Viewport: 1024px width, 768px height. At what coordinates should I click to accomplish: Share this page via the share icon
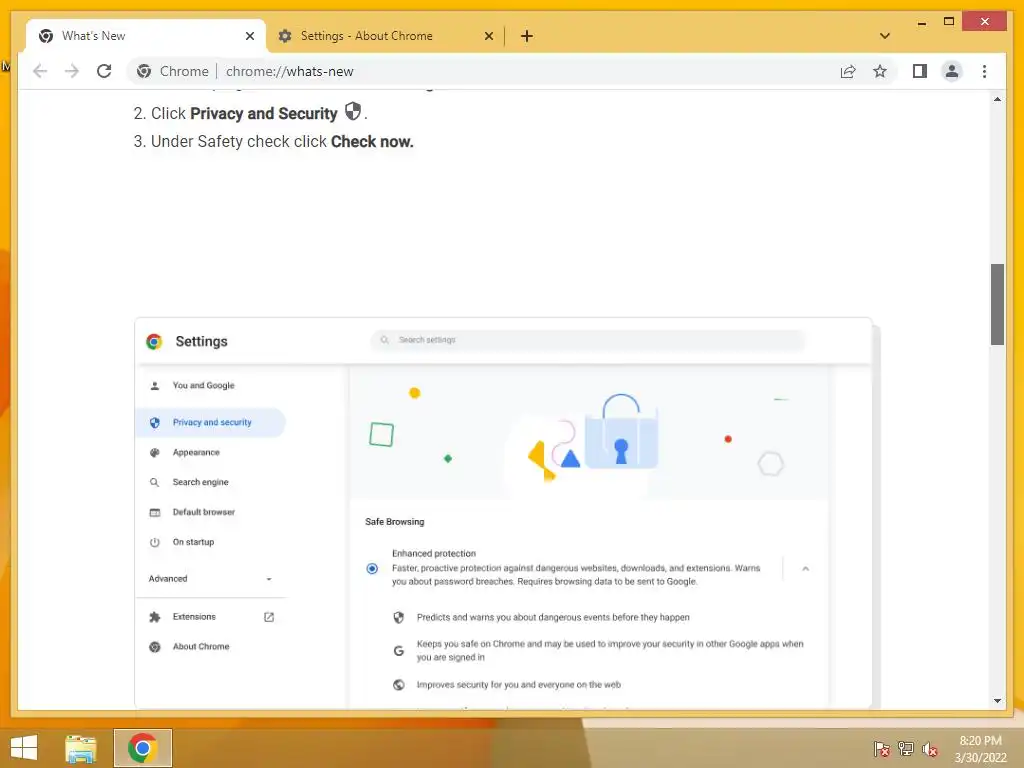[x=848, y=71]
